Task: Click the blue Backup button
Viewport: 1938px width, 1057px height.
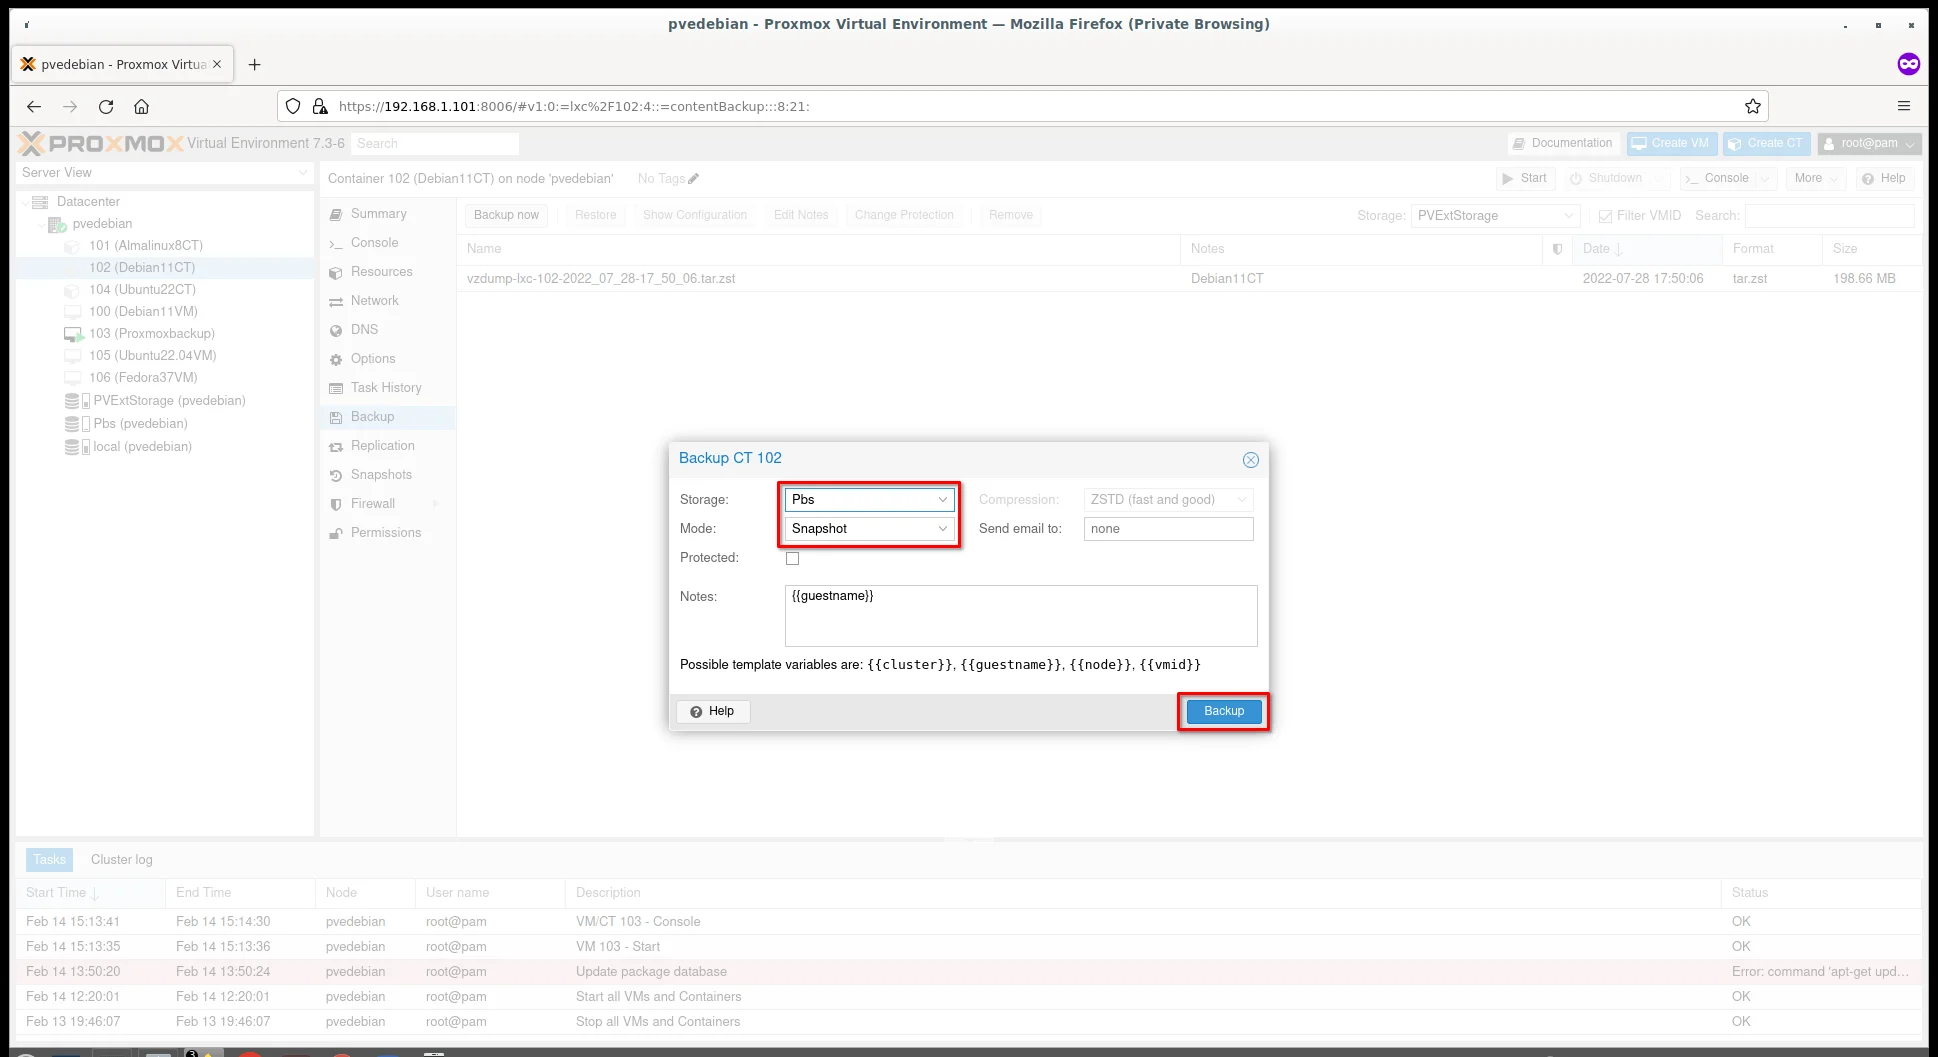Action: pyautogui.click(x=1223, y=712)
